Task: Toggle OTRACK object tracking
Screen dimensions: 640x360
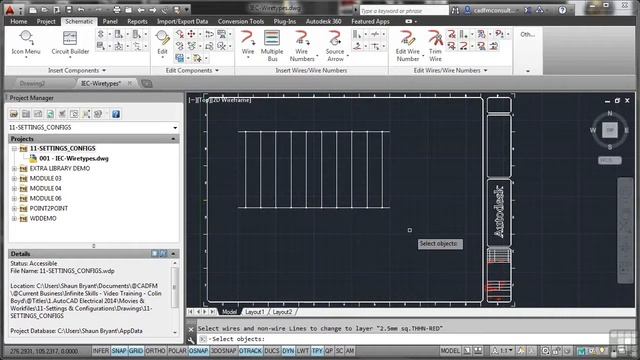Action: 250,351
